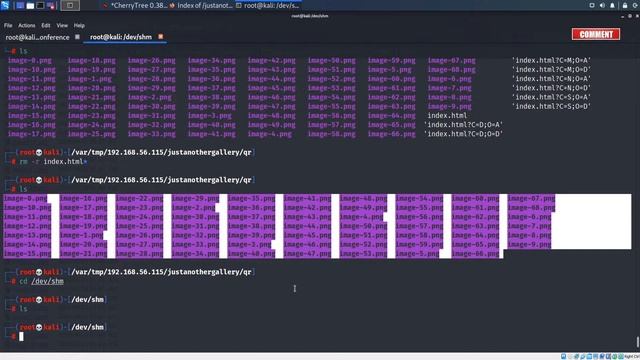The image size is (640, 360).
Task: Click the workspace switcher box in top panel
Action: coord(70,6)
